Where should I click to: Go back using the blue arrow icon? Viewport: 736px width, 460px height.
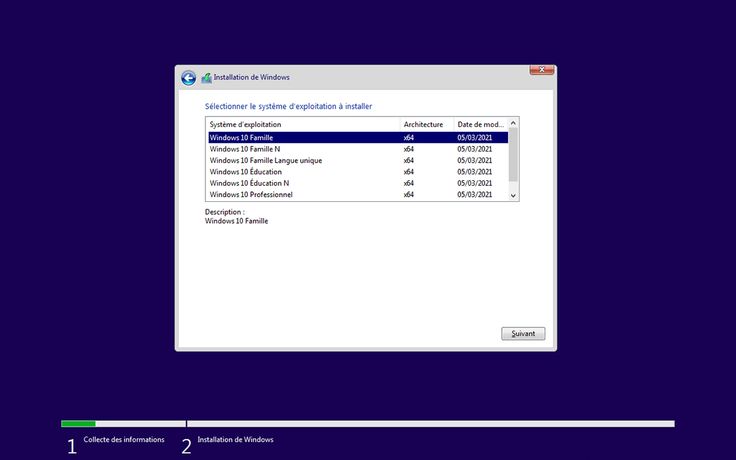(x=188, y=78)
